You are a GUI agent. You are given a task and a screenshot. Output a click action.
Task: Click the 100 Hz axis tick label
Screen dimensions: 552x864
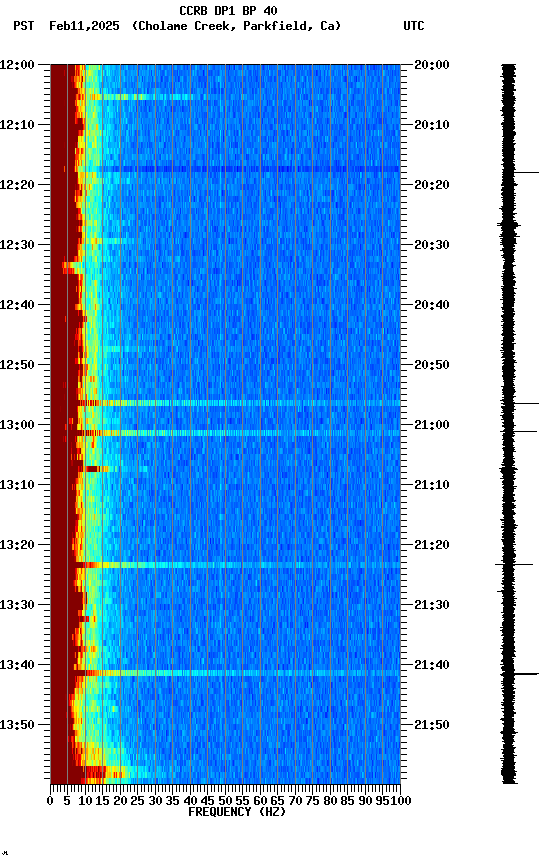pyautogui.click(x=402, y=801)
